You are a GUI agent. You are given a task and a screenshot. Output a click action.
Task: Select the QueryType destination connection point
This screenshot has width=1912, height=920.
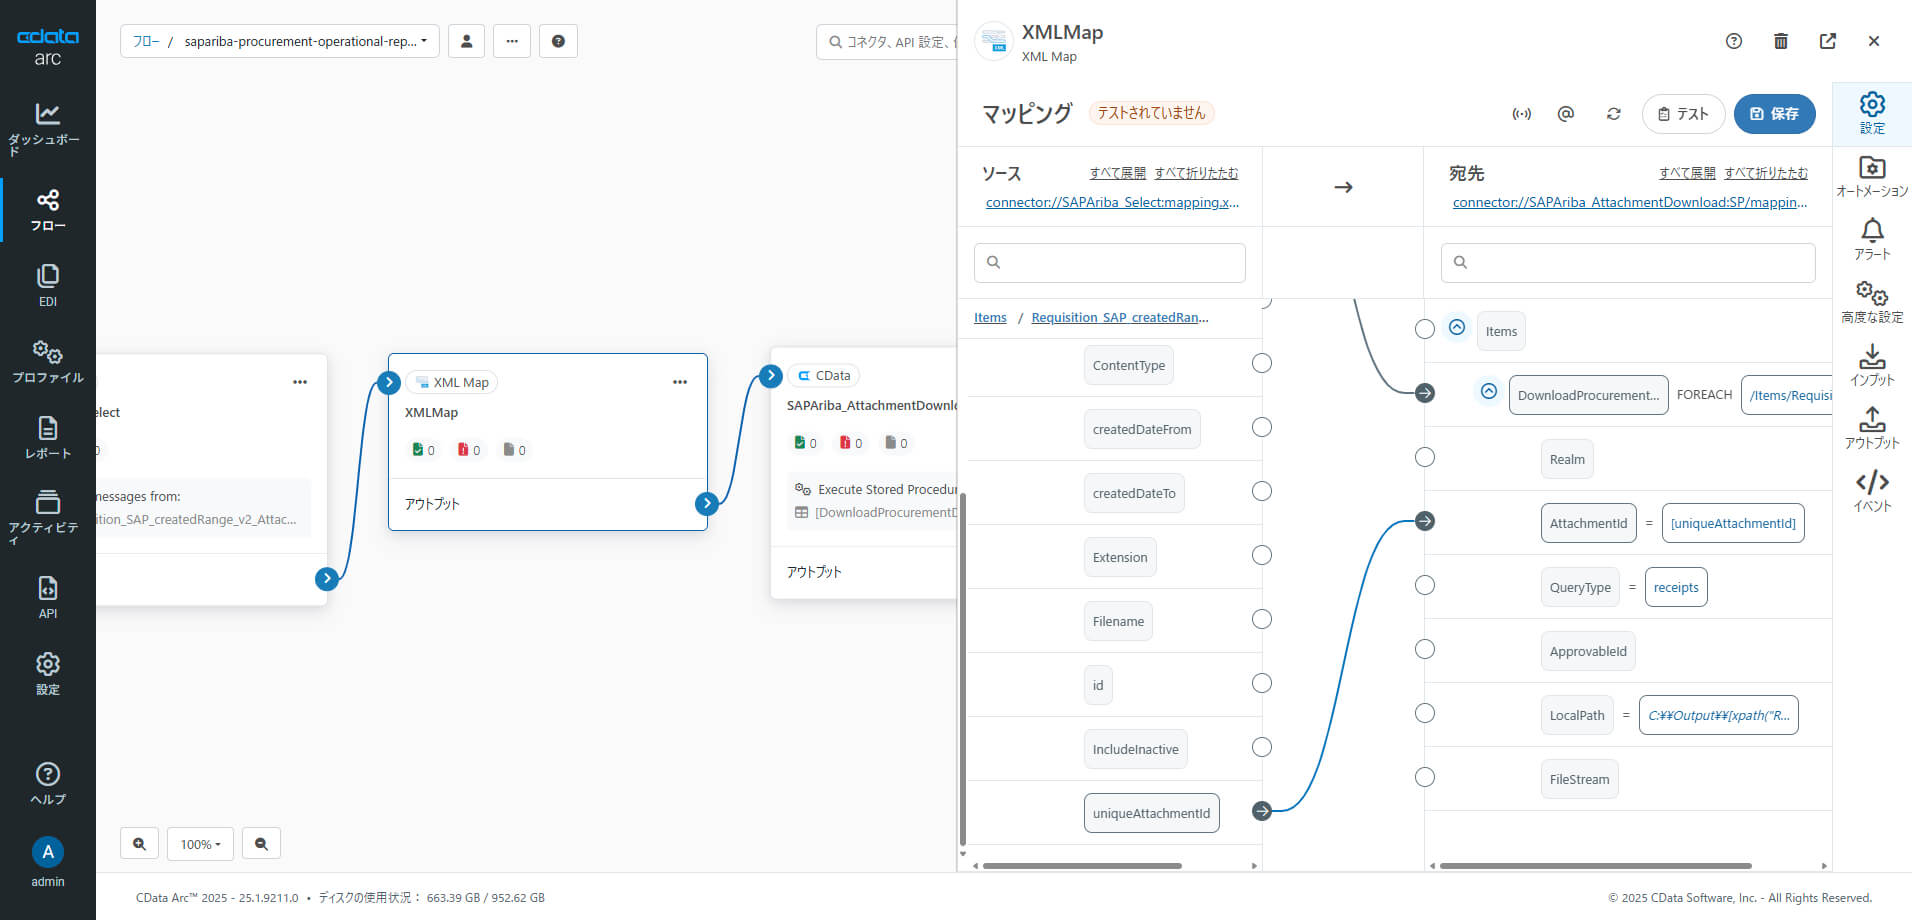1425,585
